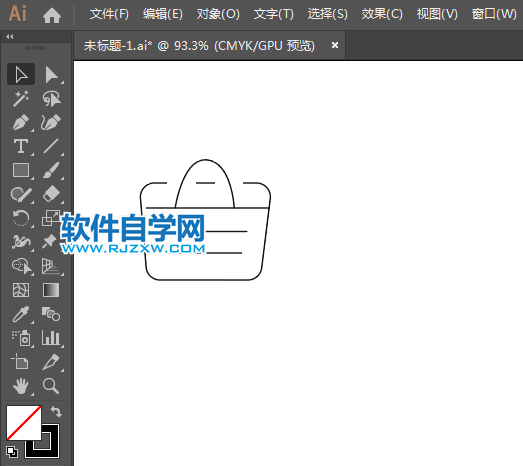Click the fill color swatch
Viewport: 523px width, 466px height.
24,423
